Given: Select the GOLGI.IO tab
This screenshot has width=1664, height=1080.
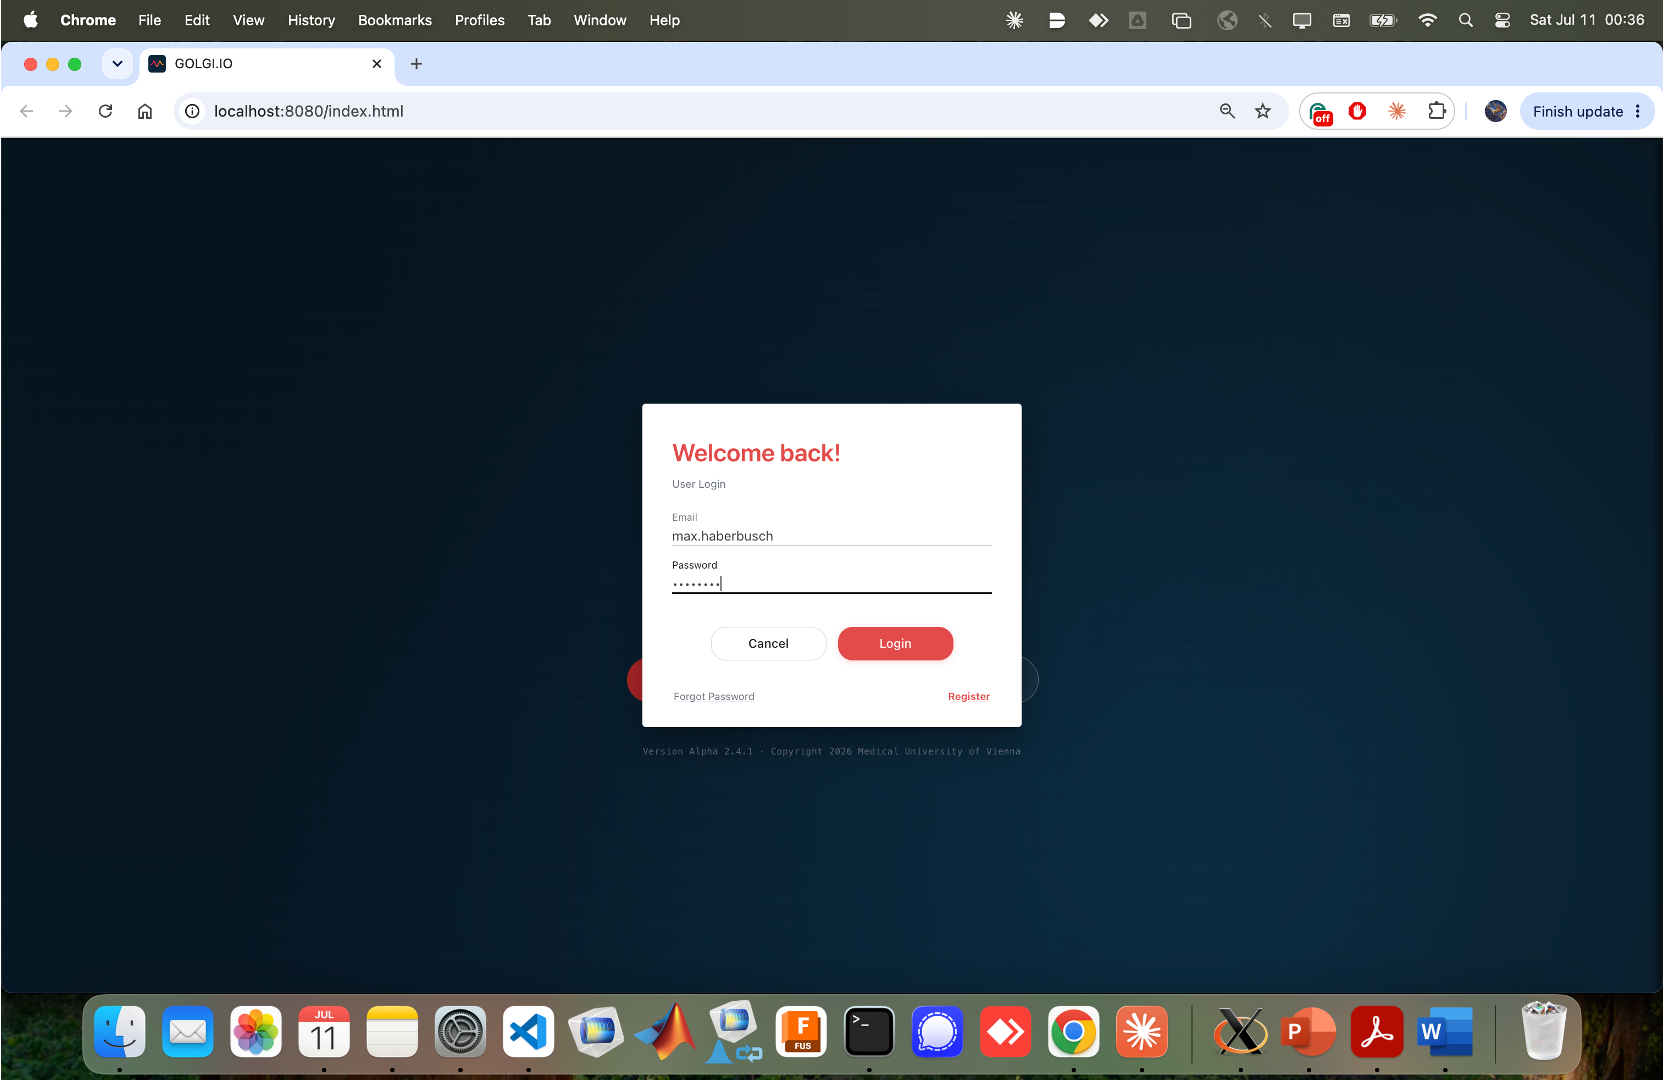Looking at the screenshot, I should [265, 64].
